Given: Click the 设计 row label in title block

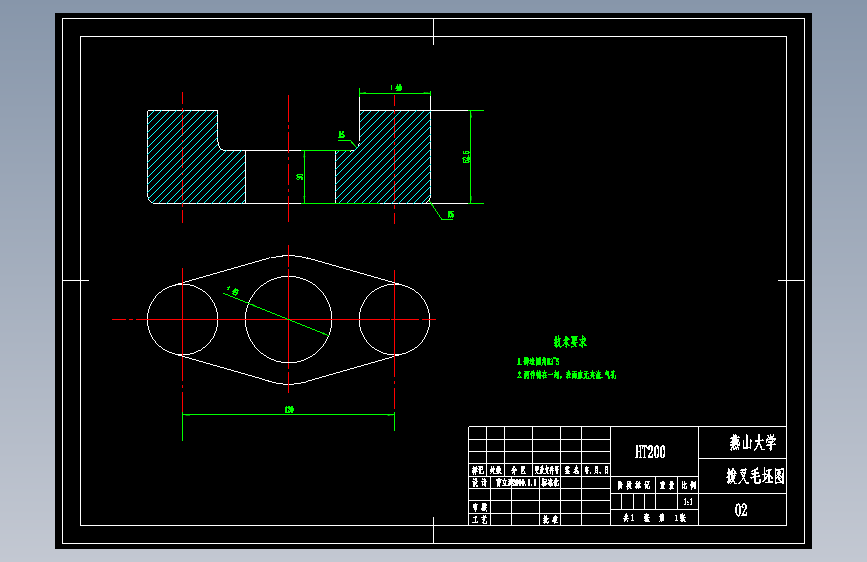Looking at the screenshot, I should (x=479, y=482).
